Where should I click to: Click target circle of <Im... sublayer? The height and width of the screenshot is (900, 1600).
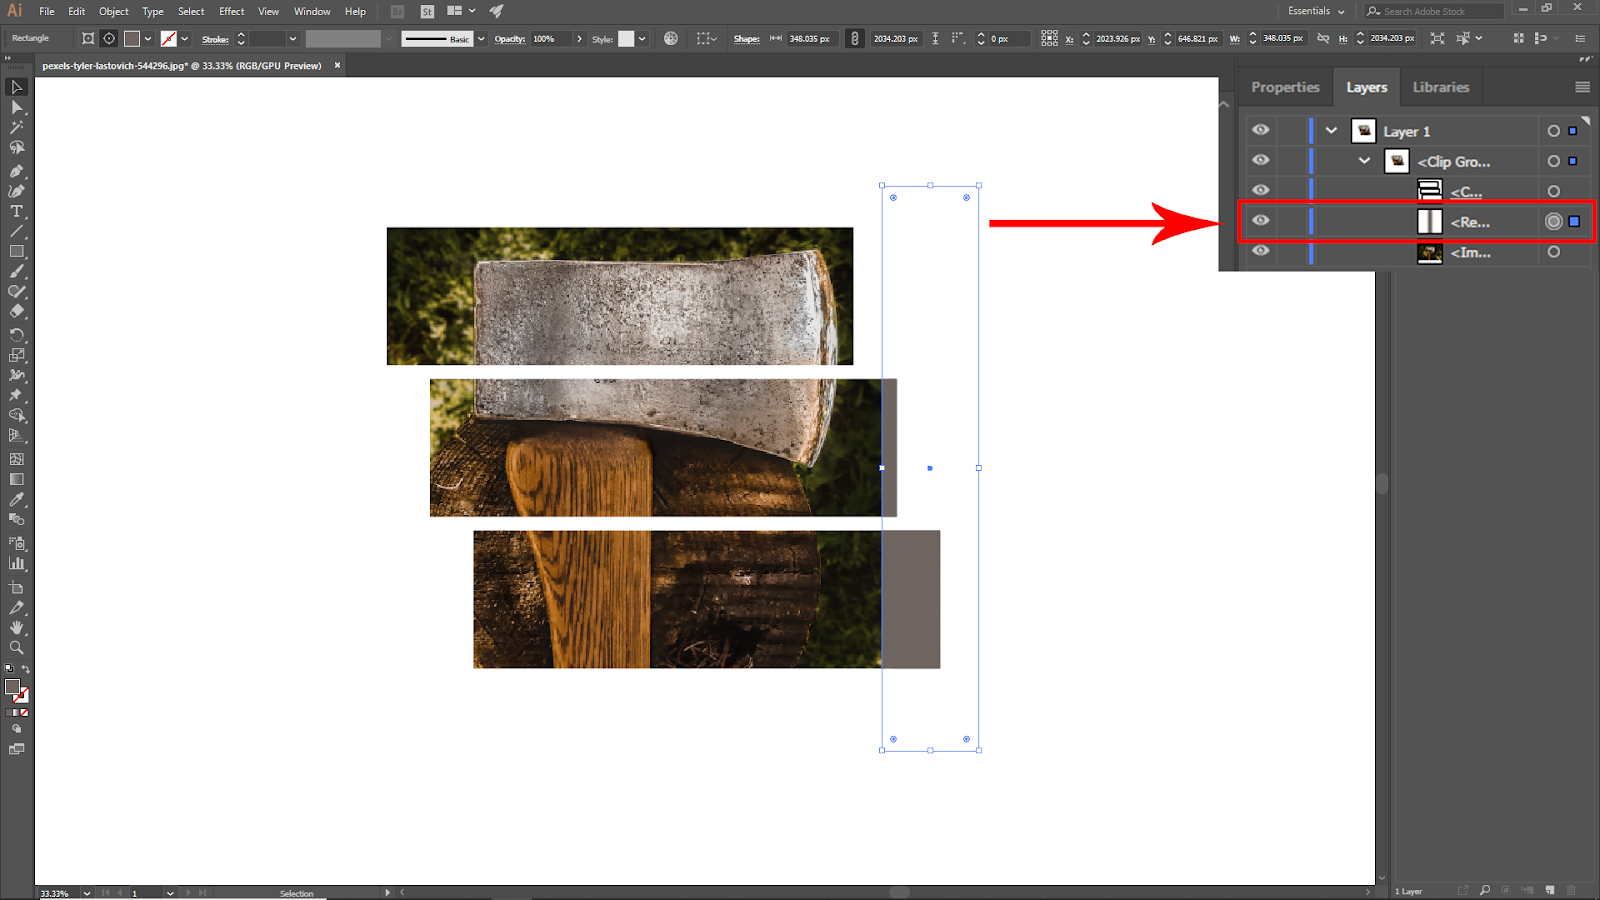point(1553,252)
